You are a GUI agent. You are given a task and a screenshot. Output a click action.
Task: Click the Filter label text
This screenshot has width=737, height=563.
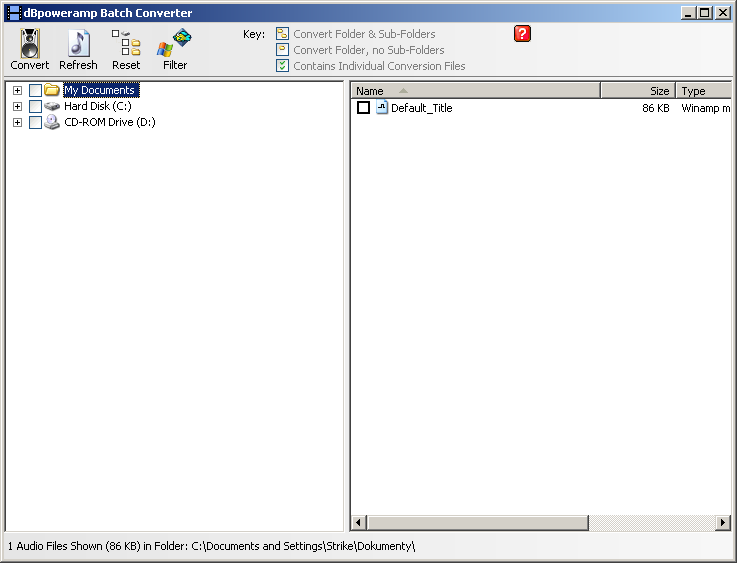pos(175,65)
